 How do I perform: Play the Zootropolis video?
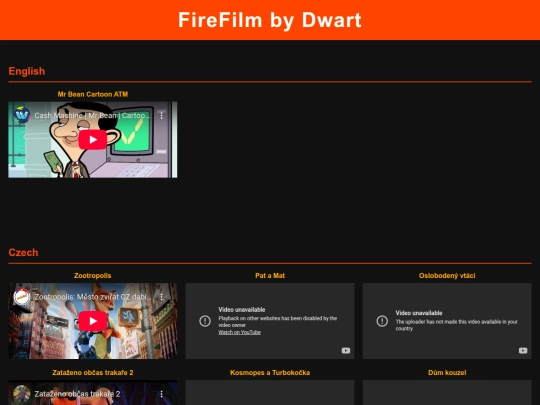(x=93, y=321)
